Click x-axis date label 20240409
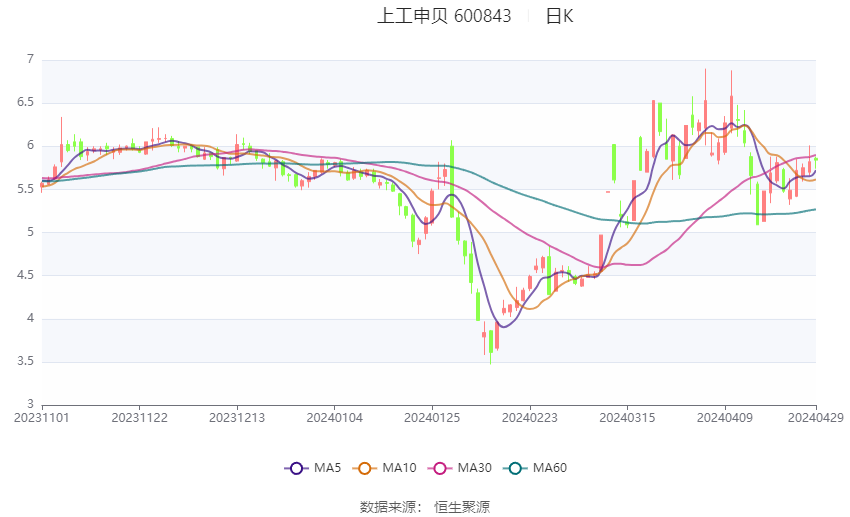 tap(725, 418)
